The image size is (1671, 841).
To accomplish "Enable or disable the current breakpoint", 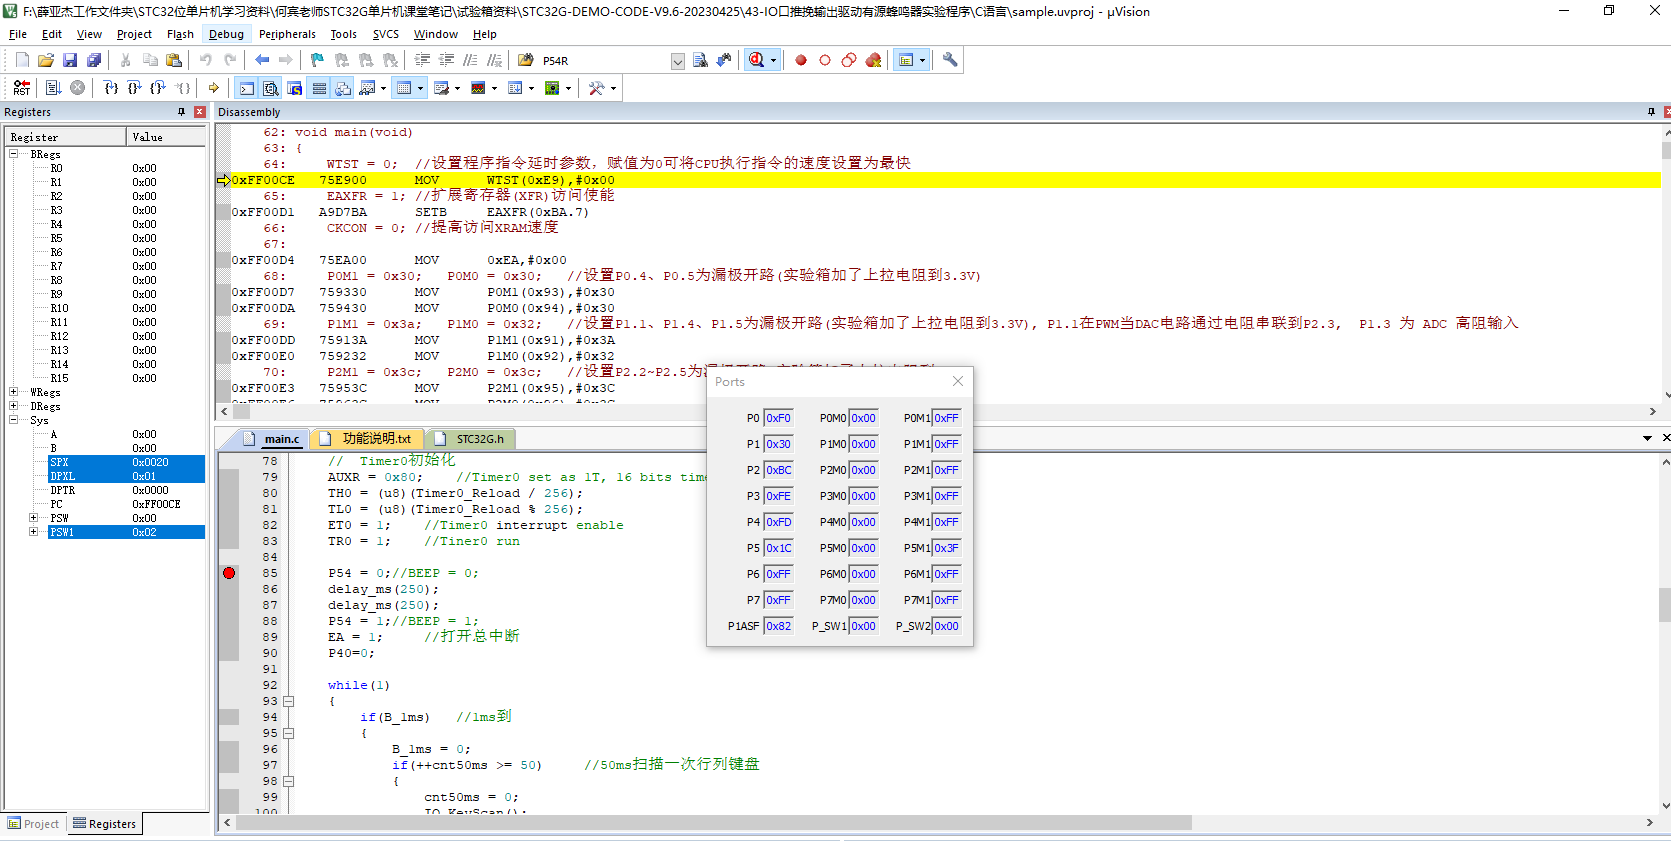I will (x=825, y=60).
